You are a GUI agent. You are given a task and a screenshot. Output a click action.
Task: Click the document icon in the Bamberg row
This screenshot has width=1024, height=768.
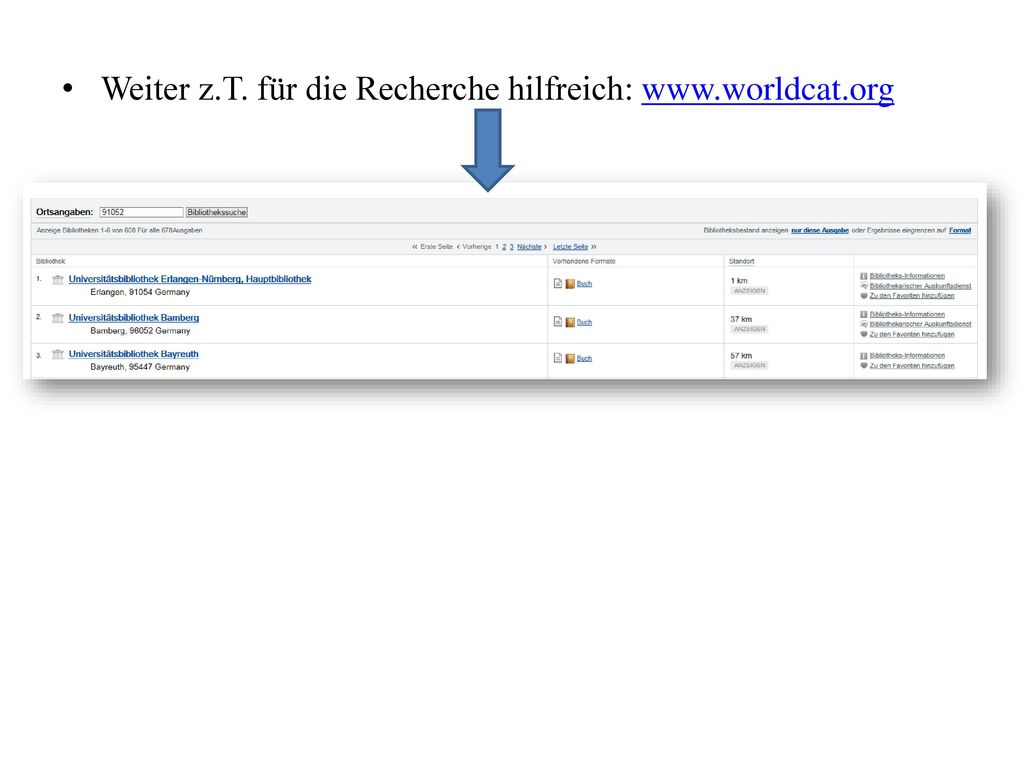click(x=558, y=321)
